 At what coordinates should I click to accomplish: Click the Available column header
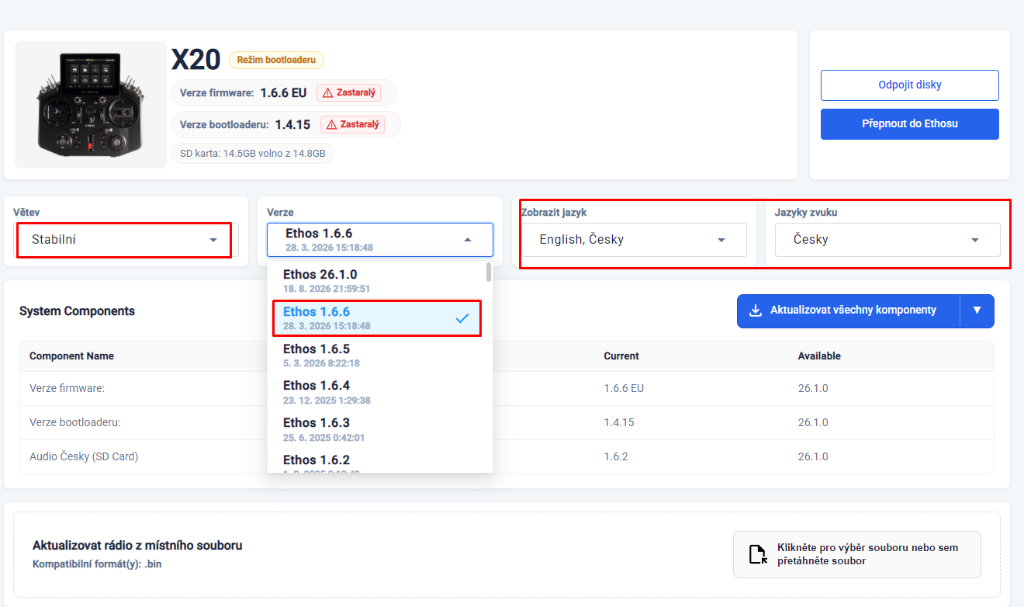(x=819, y=356)
